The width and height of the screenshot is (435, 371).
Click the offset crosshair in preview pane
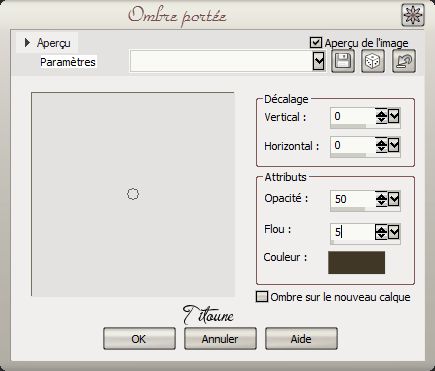pyautogui.click(x=133, y=194)
